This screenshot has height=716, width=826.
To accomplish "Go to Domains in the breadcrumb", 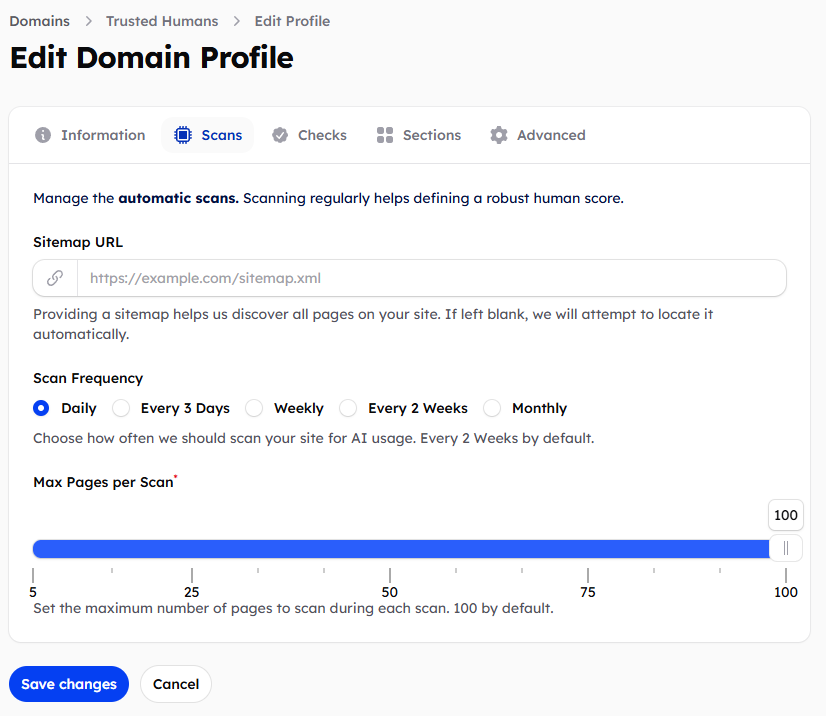I will tap(40, 21).
